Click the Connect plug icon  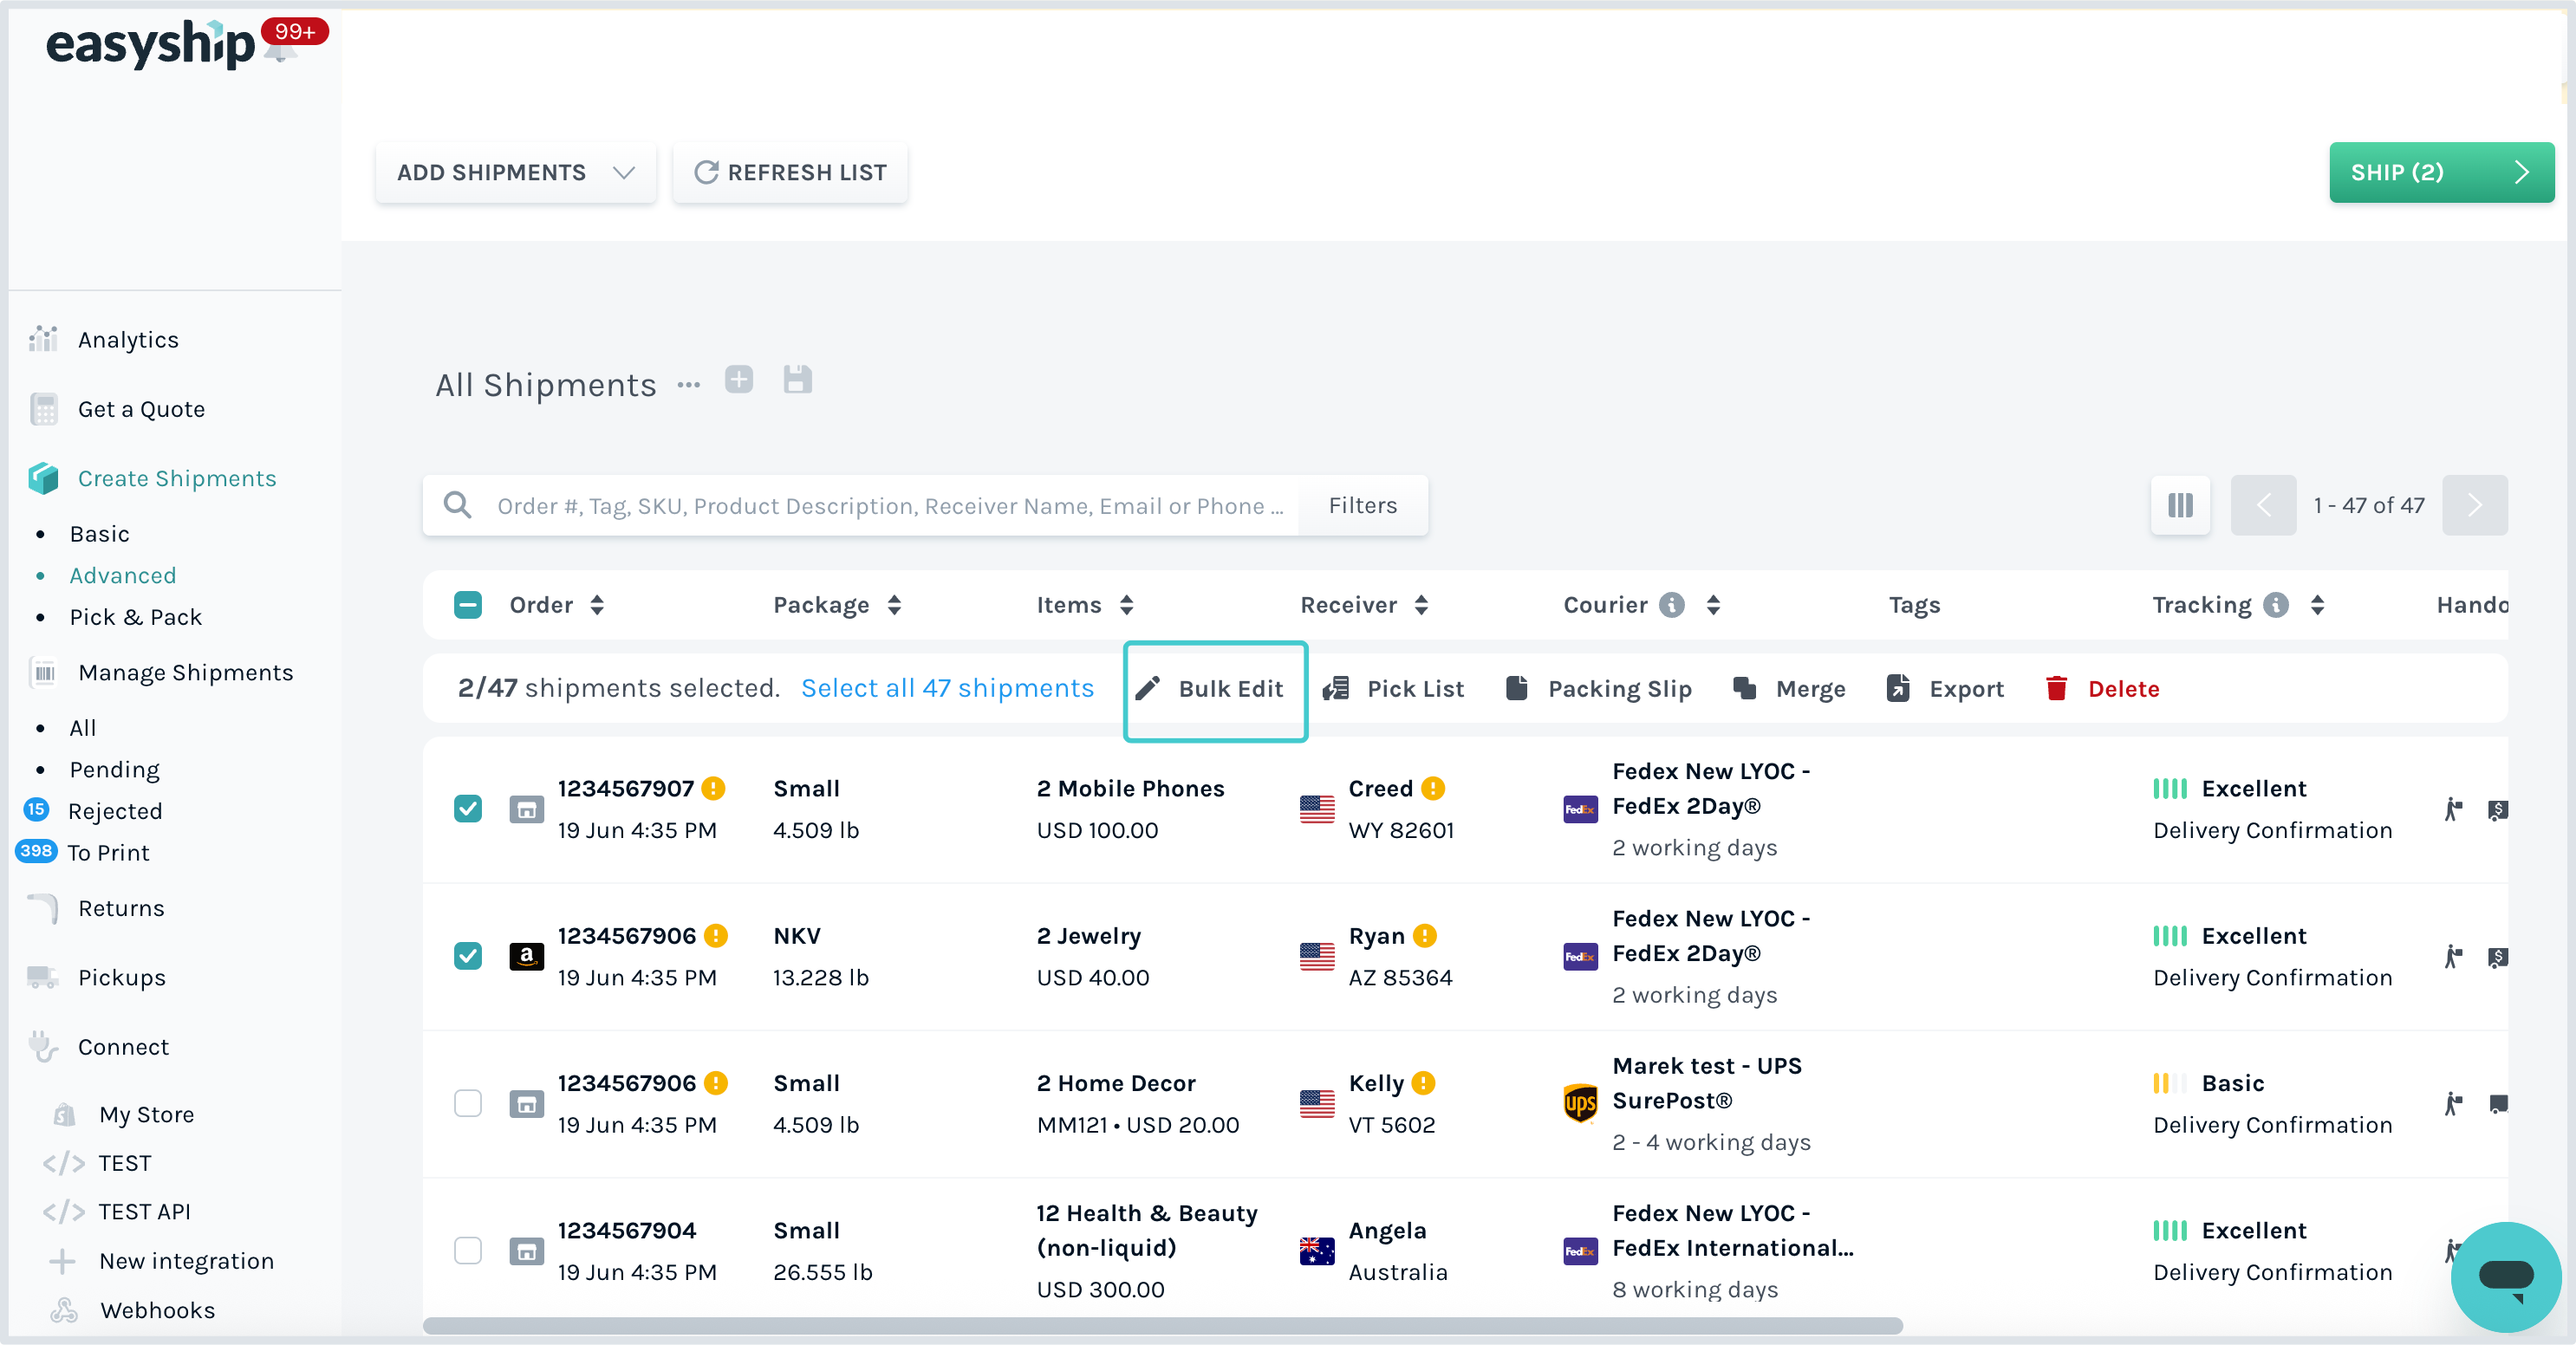[43, 1047]
